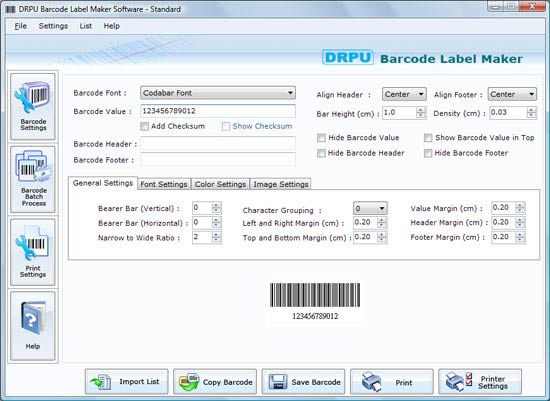Enable the Add Checksum checkbox

tap(144, 126)
